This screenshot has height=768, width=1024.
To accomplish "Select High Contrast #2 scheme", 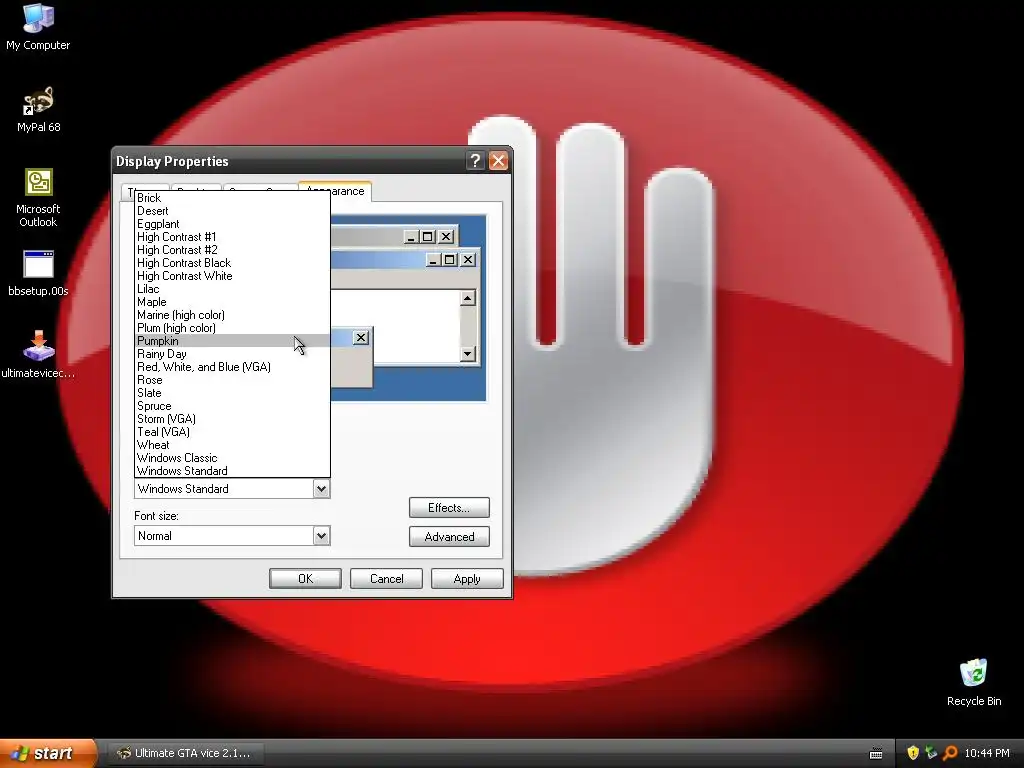I will coord(232,250).
